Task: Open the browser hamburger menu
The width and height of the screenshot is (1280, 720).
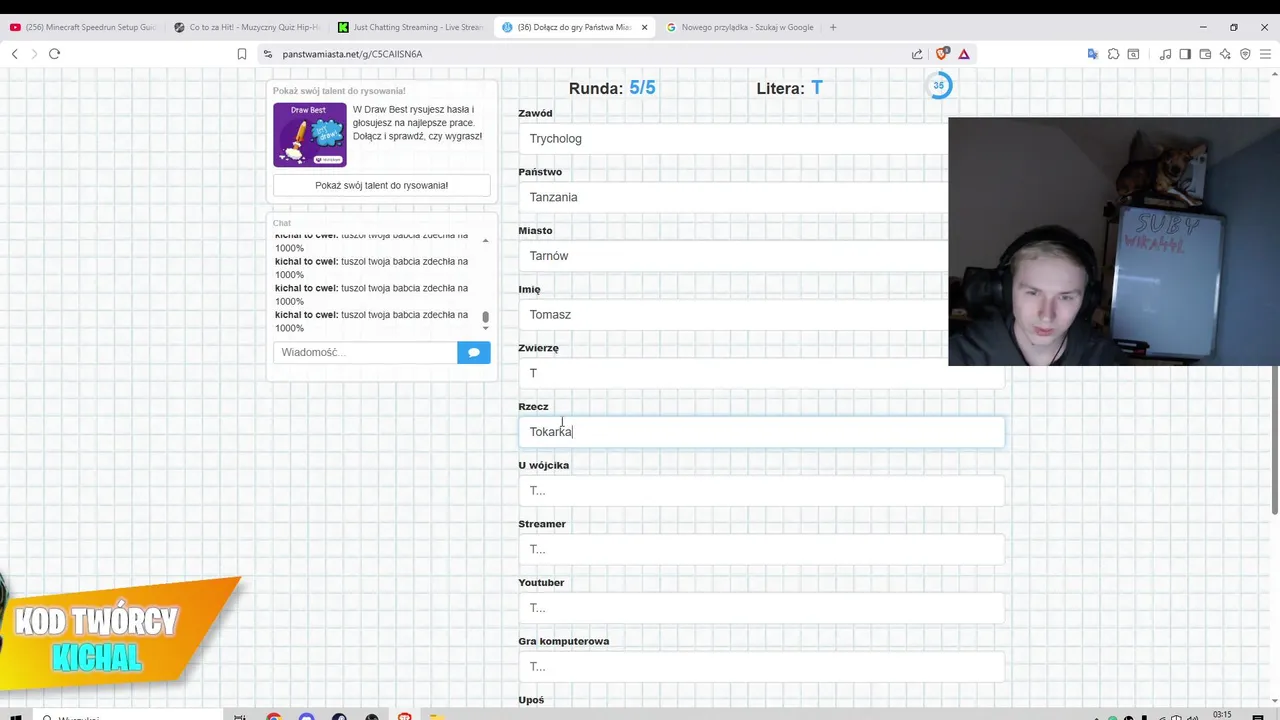Action: (x=1266, y=54)
